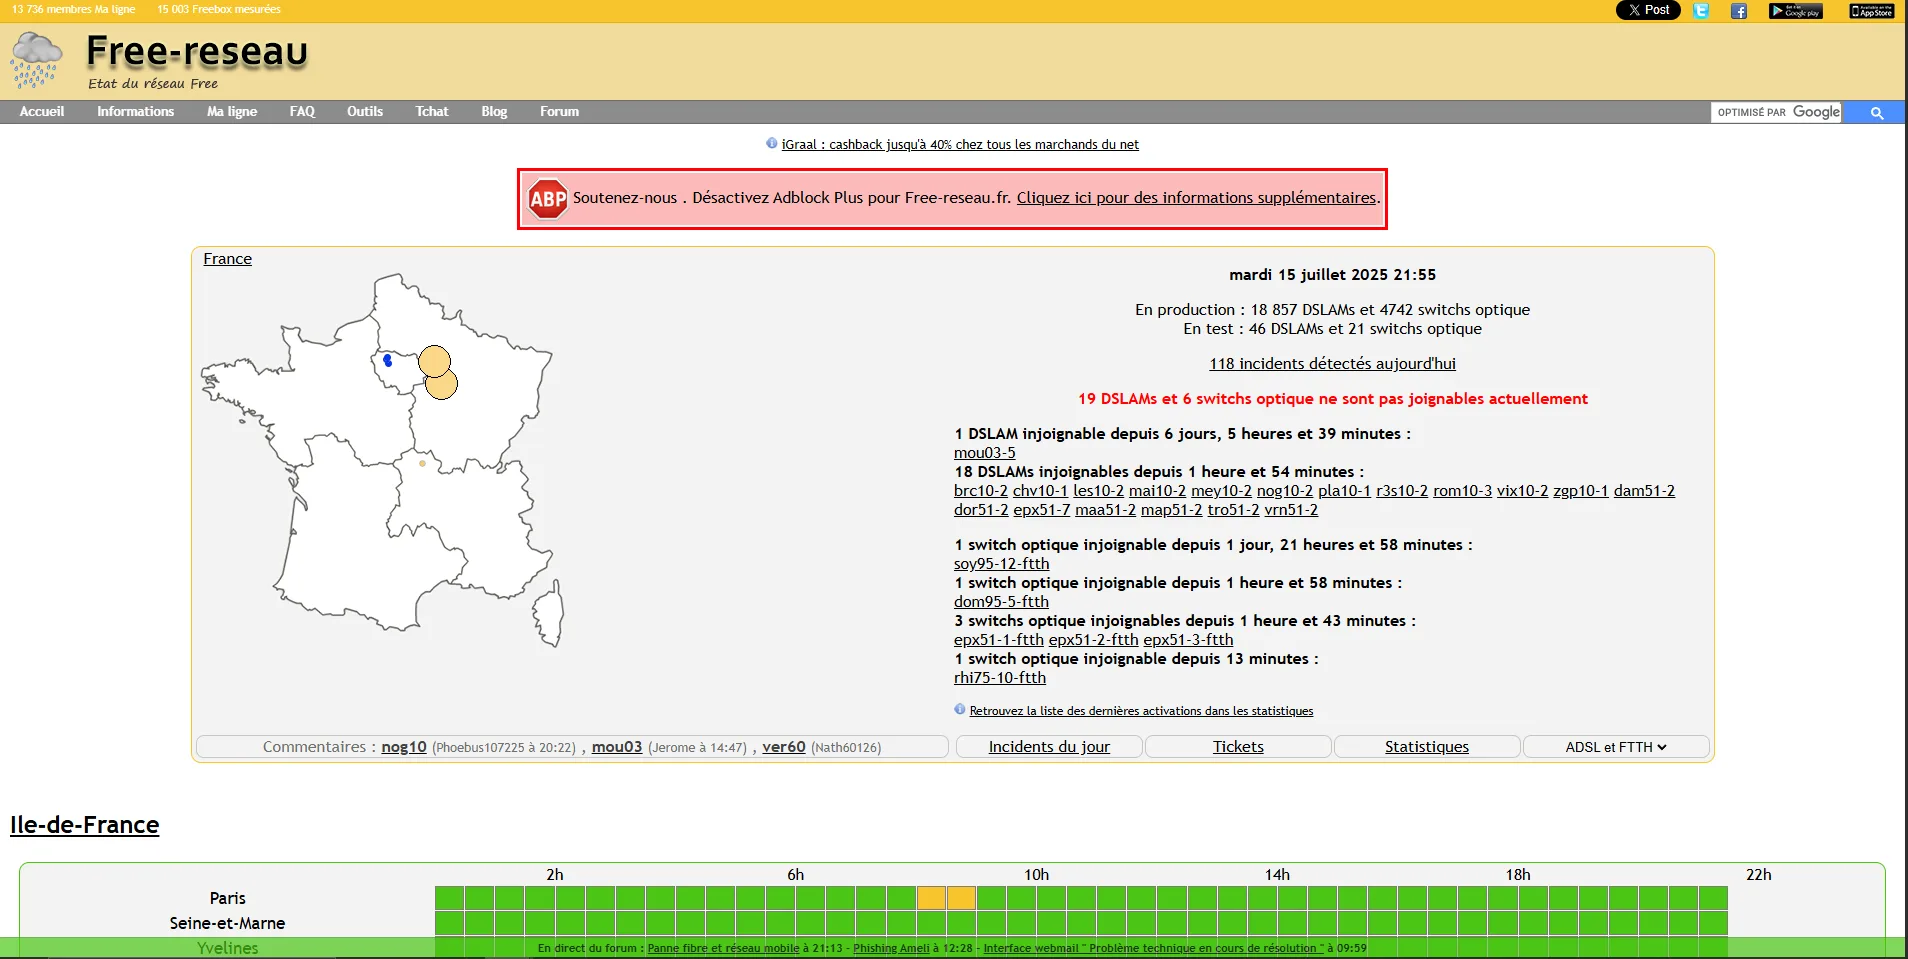
Task: Open the mou03 comment link
Action: pos(617,747)
